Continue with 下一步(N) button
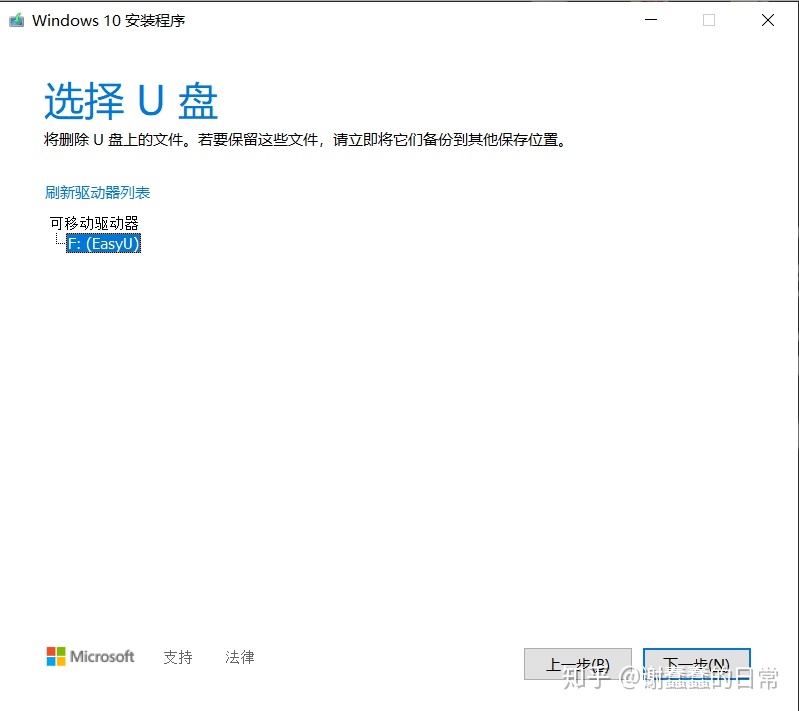Viewport: 799px width, 711px height. [697, 664]
